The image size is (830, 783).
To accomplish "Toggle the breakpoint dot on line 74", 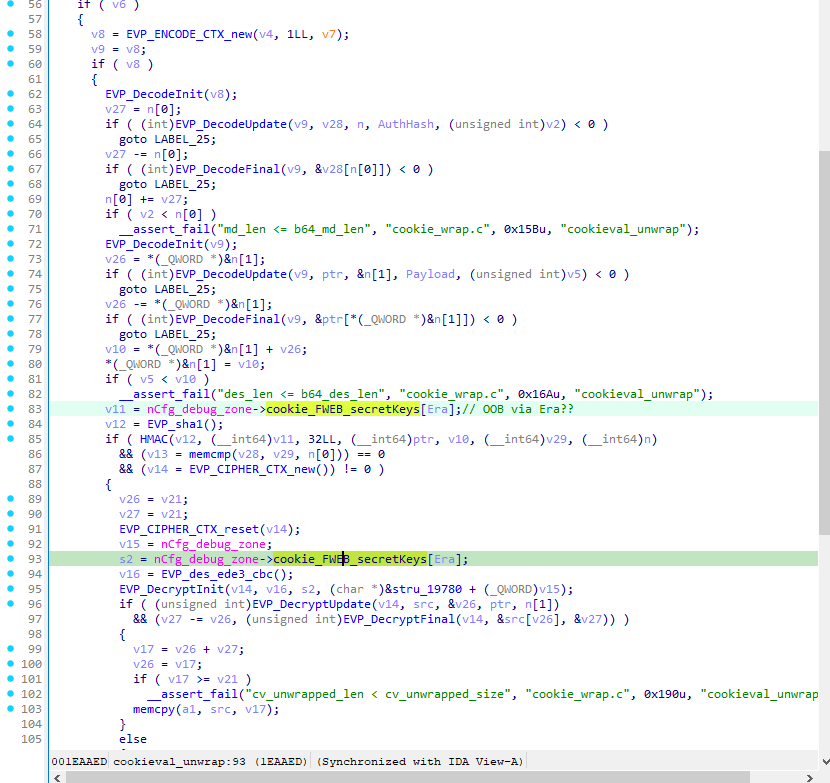I will pyautogui.click(x=10, y=273).
